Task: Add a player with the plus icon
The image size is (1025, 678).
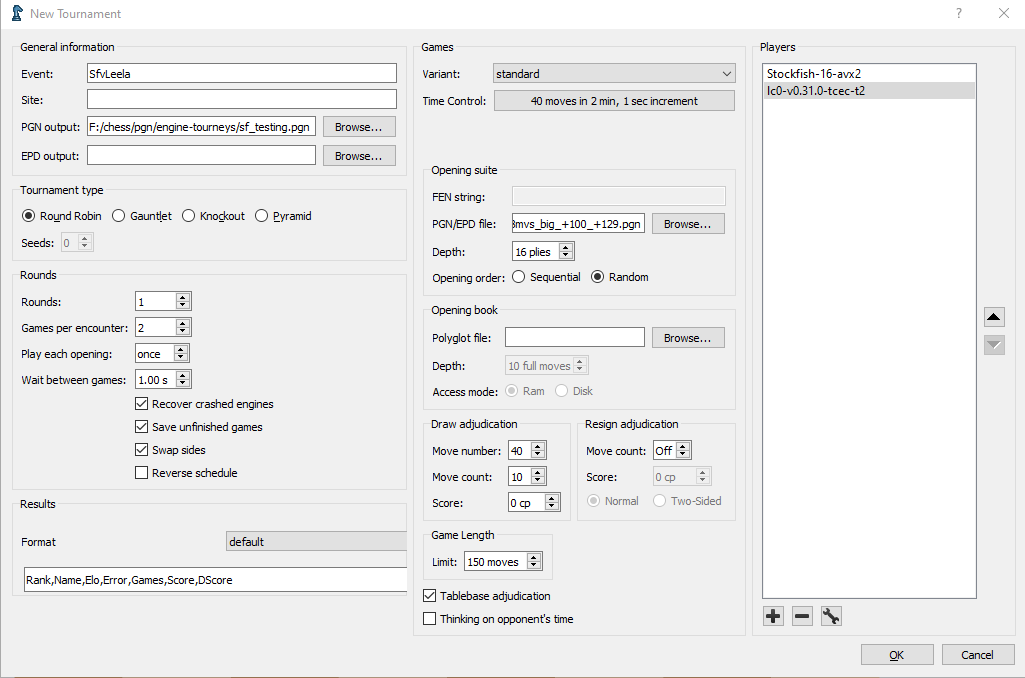Action: pyautogui.click(x=773, y=616)
